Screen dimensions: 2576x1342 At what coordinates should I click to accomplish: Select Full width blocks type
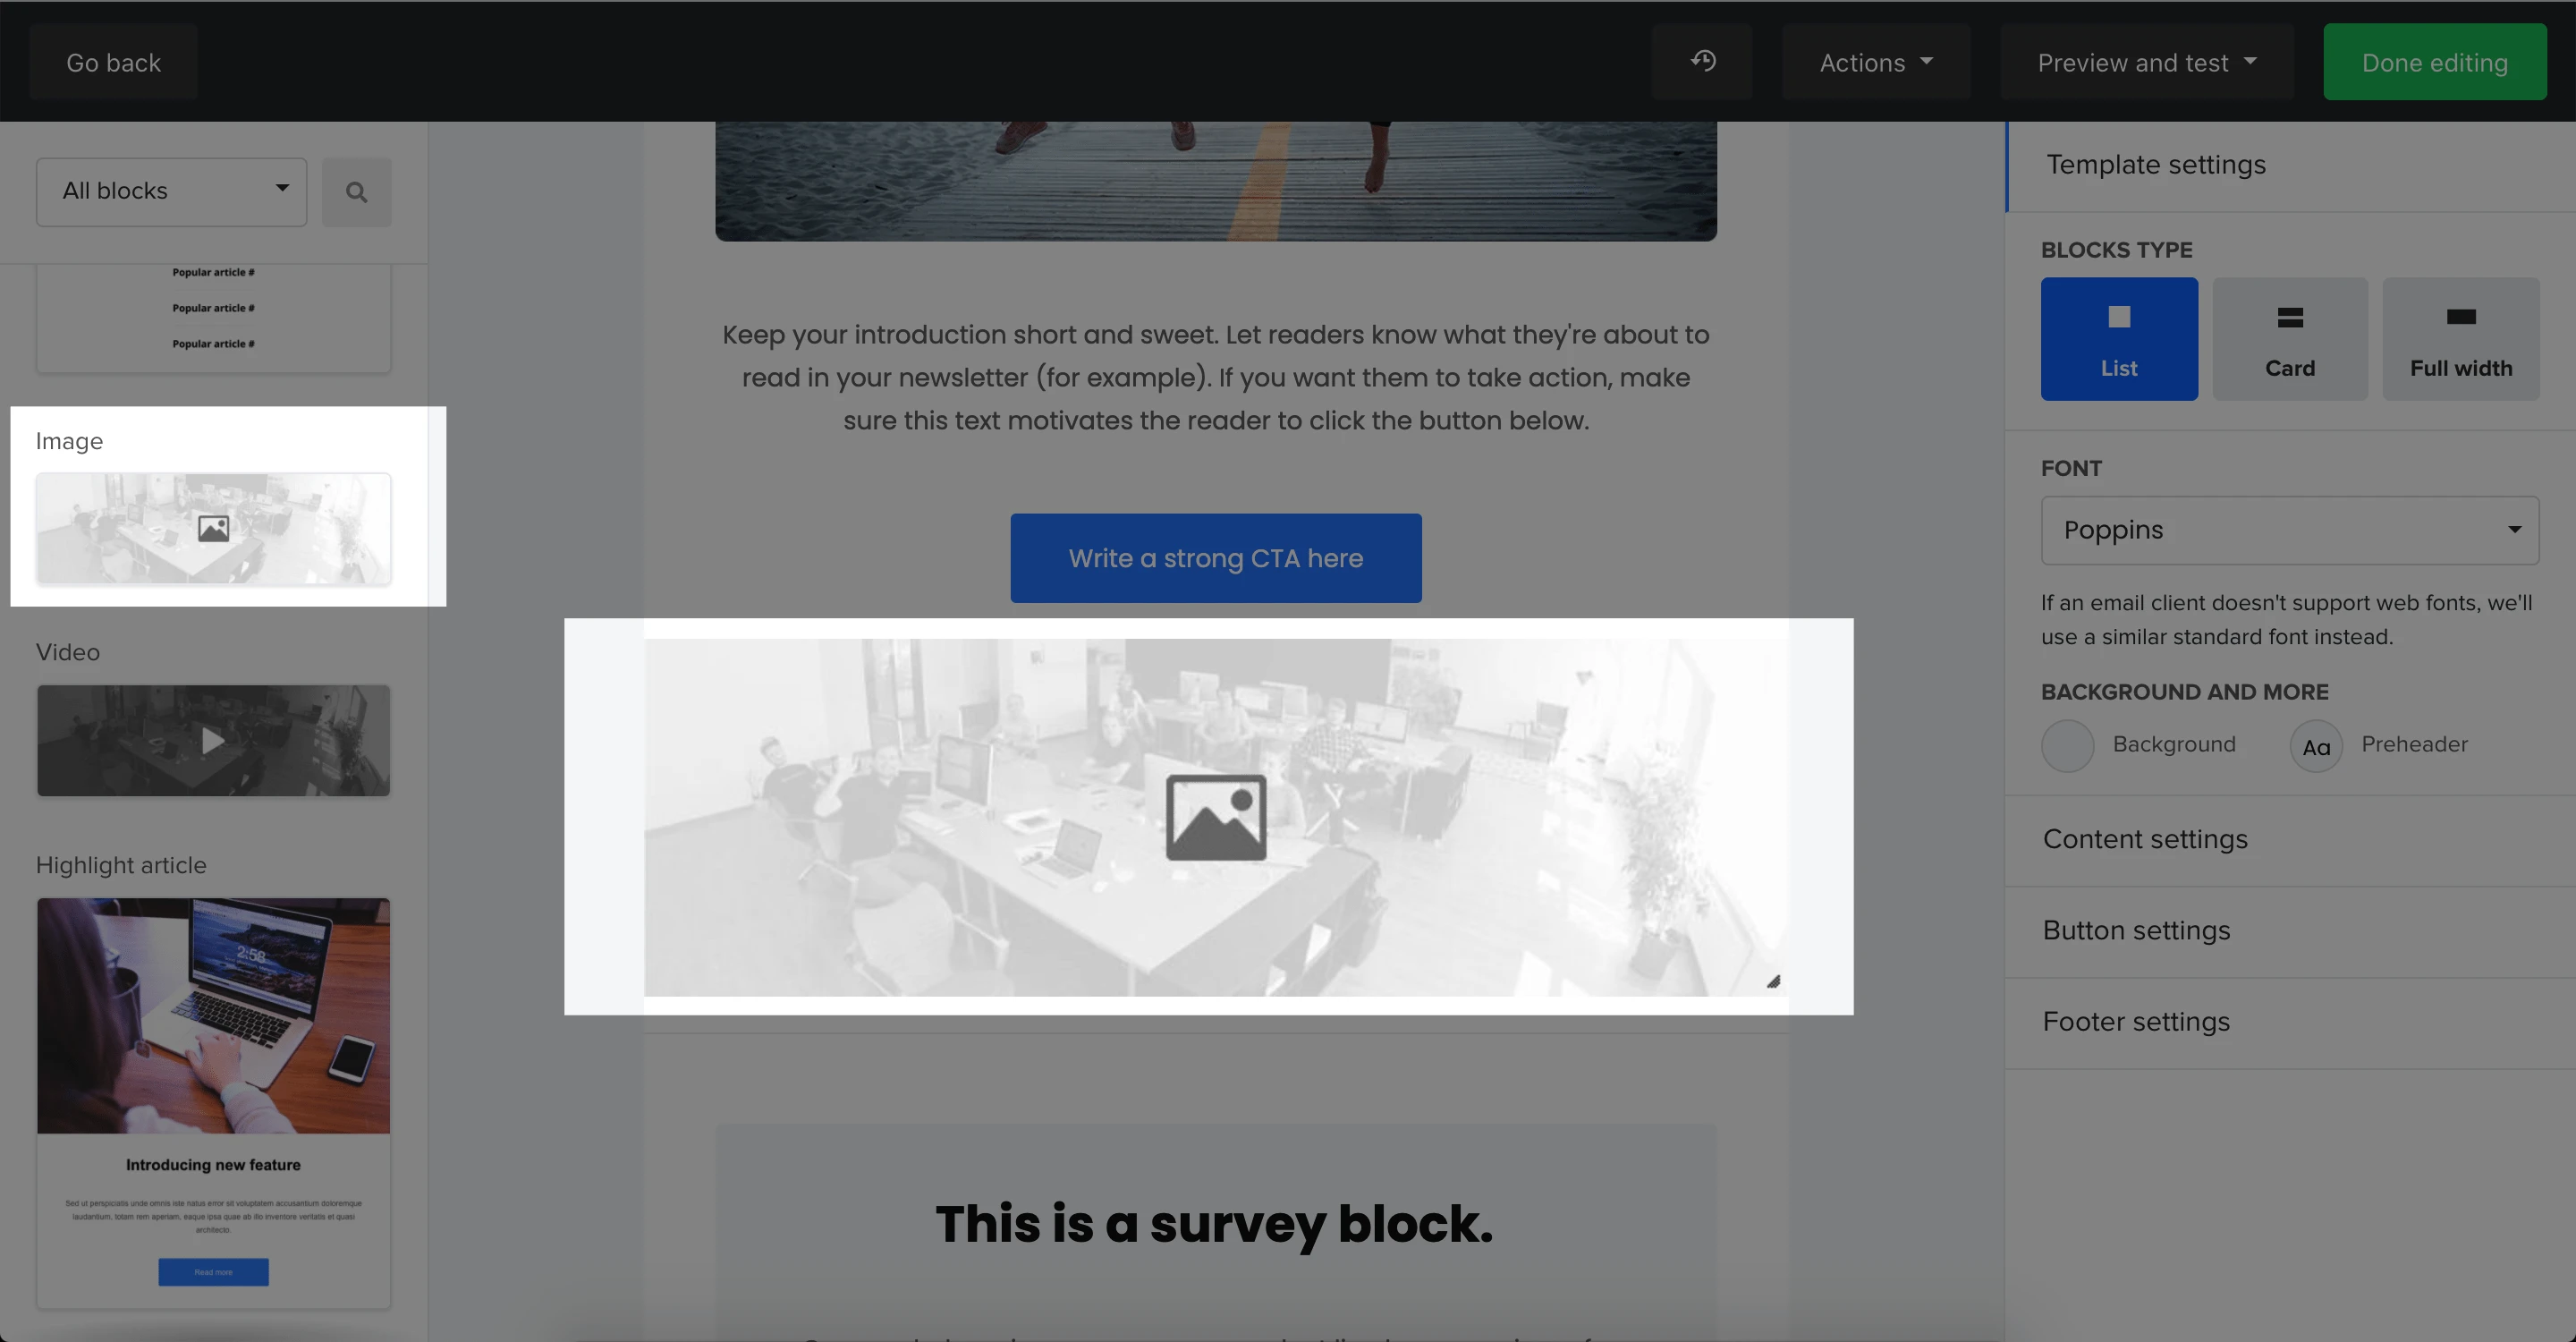point(2460,339)
